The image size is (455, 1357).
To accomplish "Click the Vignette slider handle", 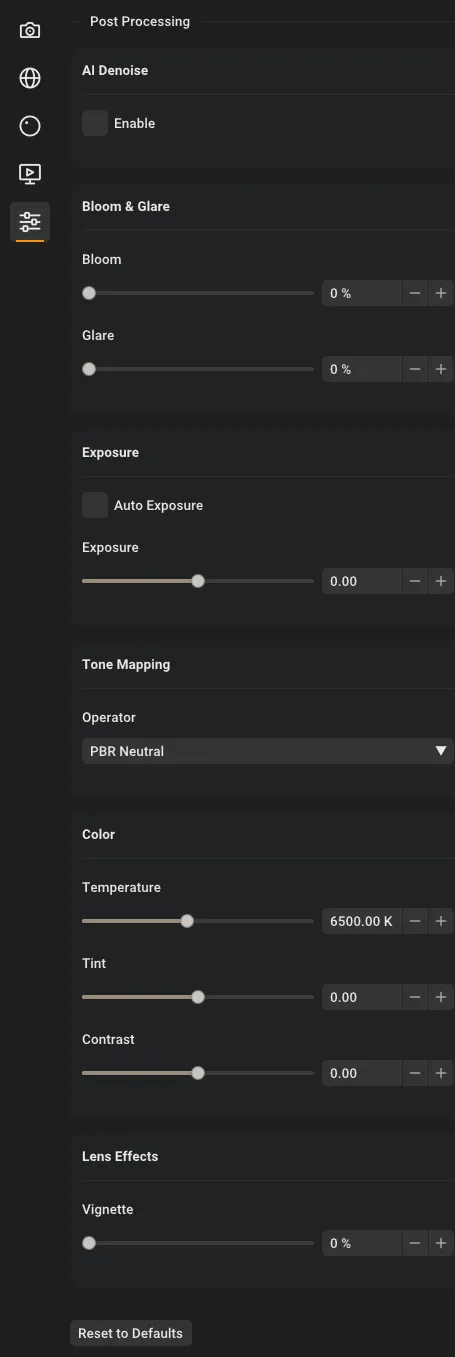I will 89,1243.
